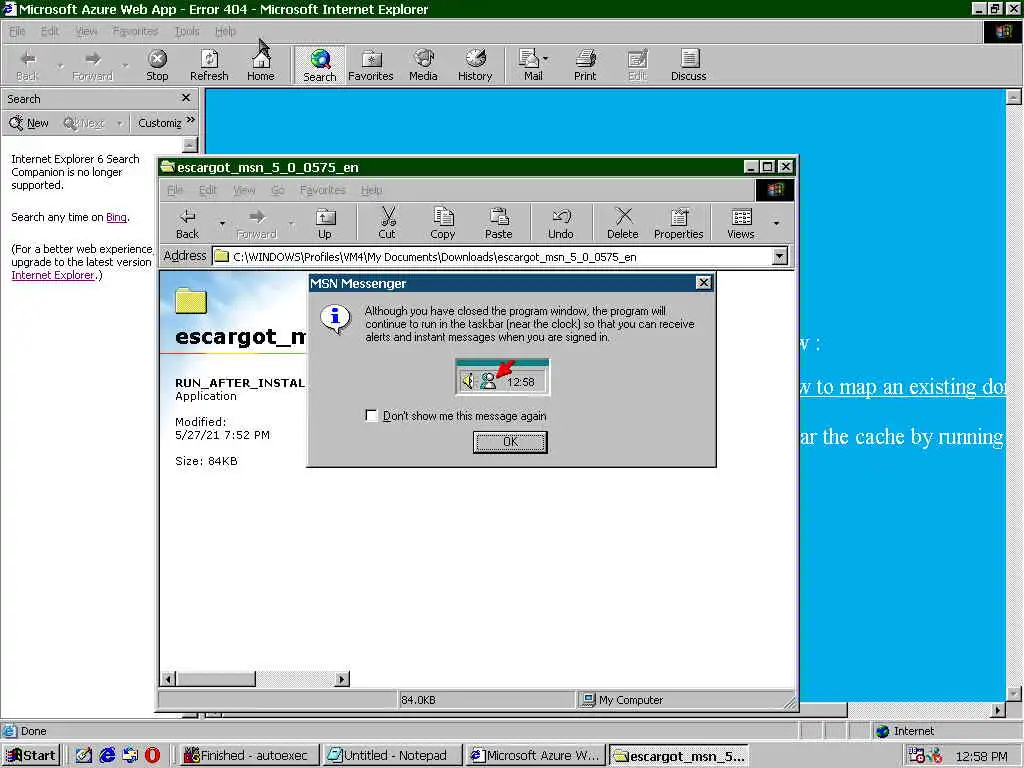Close the MSN Messenger dialog with X
The image size is (1024, 768).
[x=703, y=283]
